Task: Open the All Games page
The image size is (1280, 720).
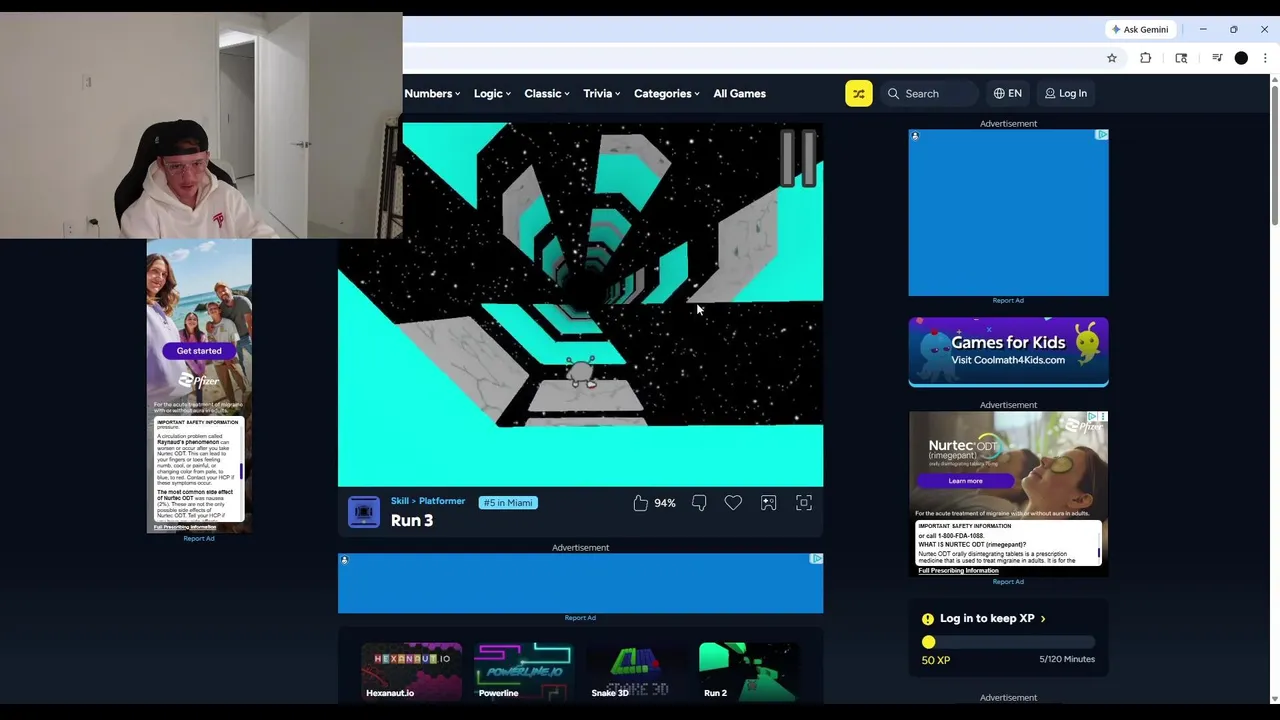Action: point(739,93)
